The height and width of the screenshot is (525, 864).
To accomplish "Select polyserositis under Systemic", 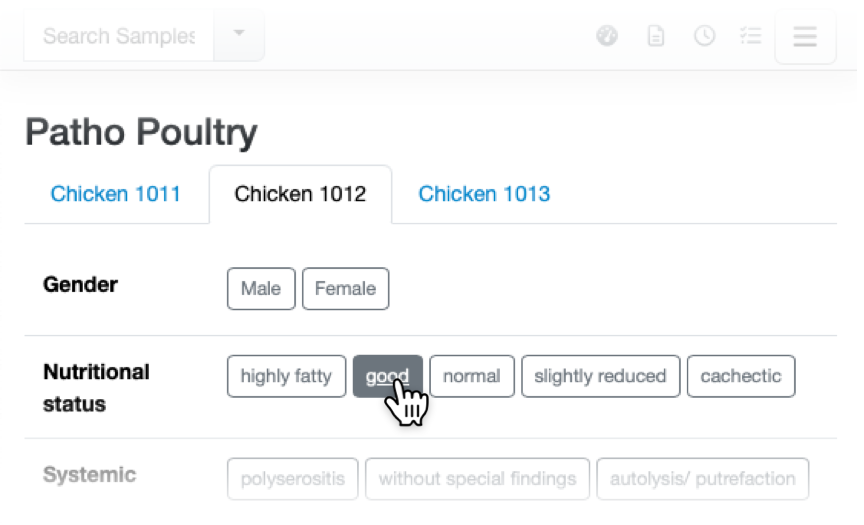I will (x=293, y=479).
